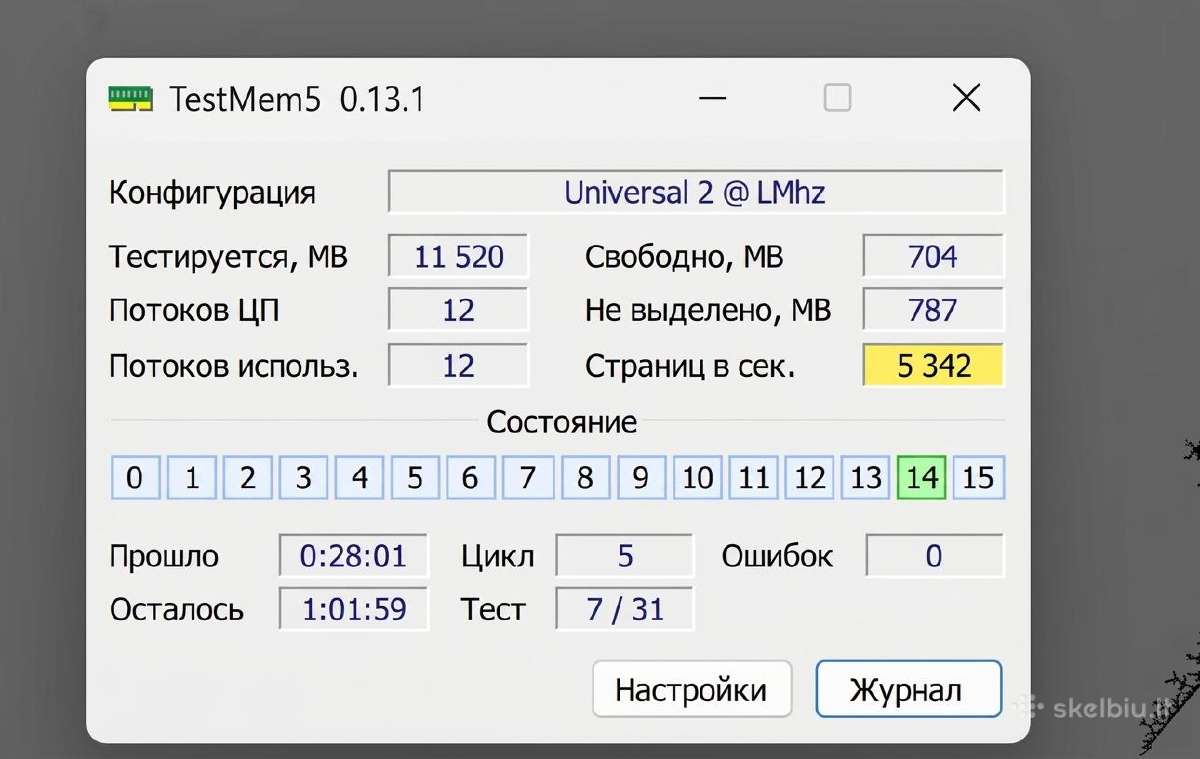Click the Страниц в сек. label
Screen dimensions: 1200x759
pyautogui.click(x=690, y=366)
